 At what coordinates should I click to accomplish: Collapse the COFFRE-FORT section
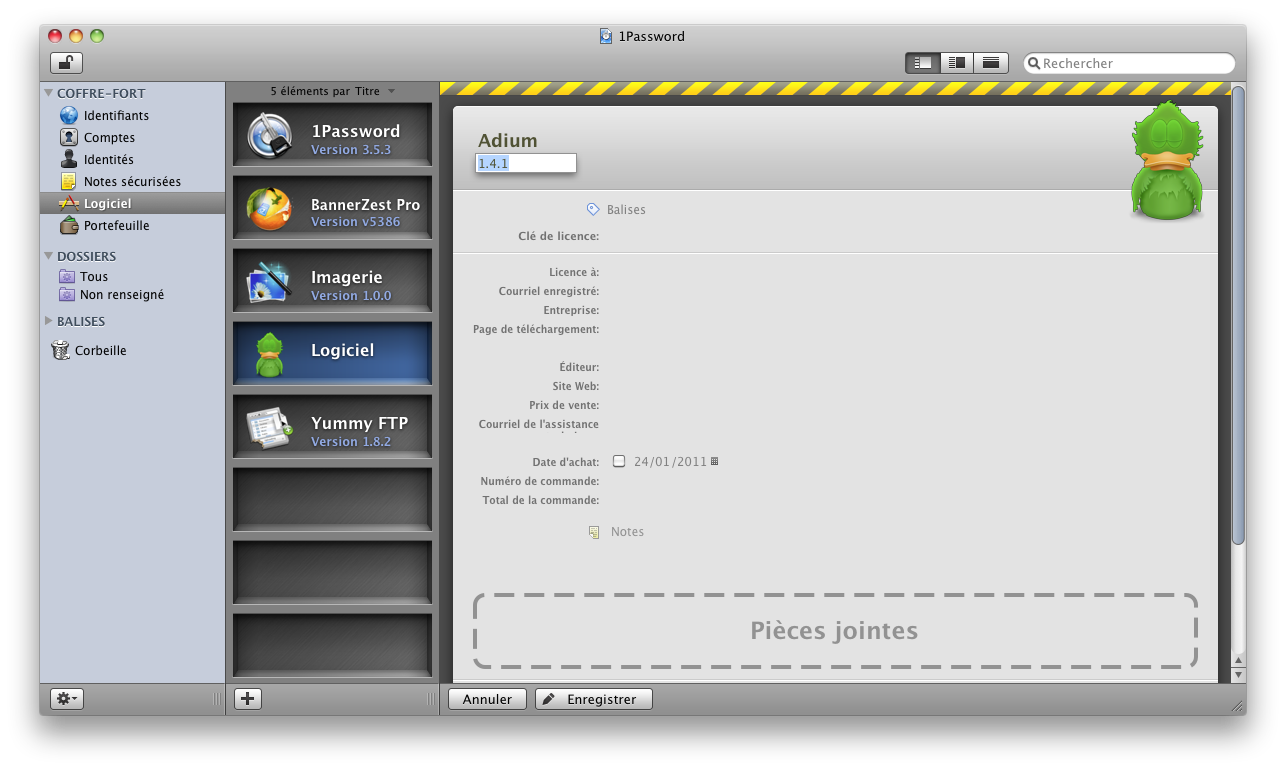pos(48,93)
